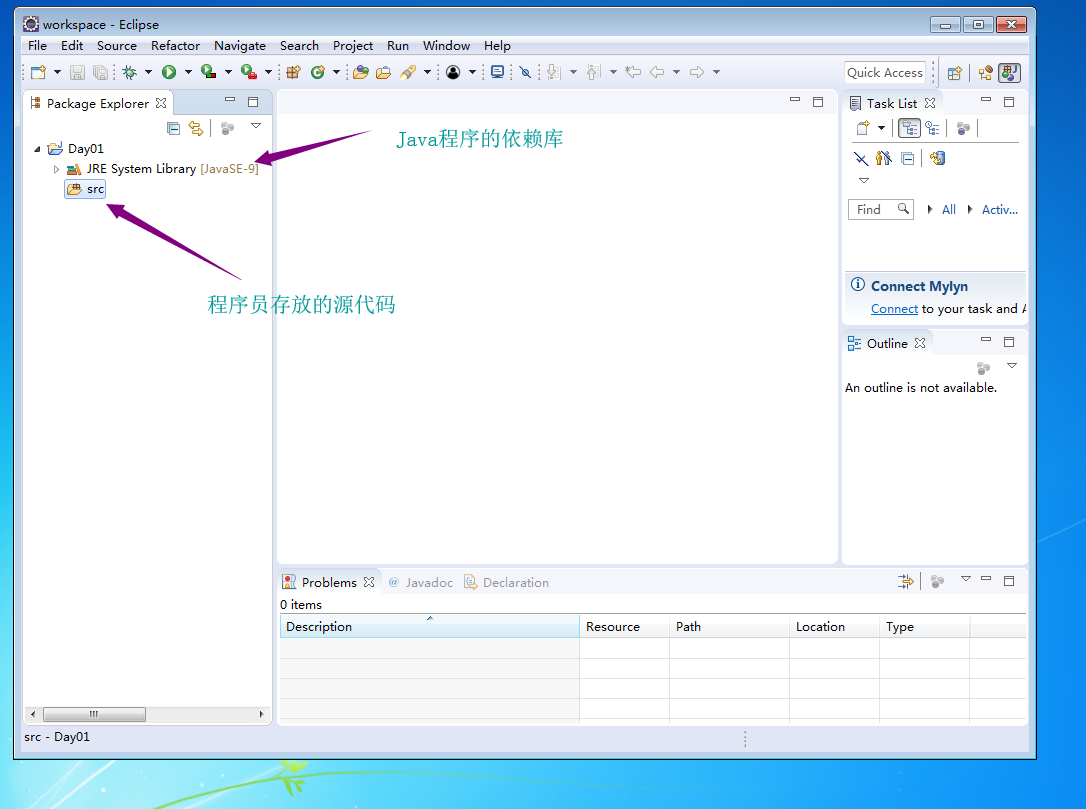Open the Navigate menu
1086x809 pixels.
240,46
